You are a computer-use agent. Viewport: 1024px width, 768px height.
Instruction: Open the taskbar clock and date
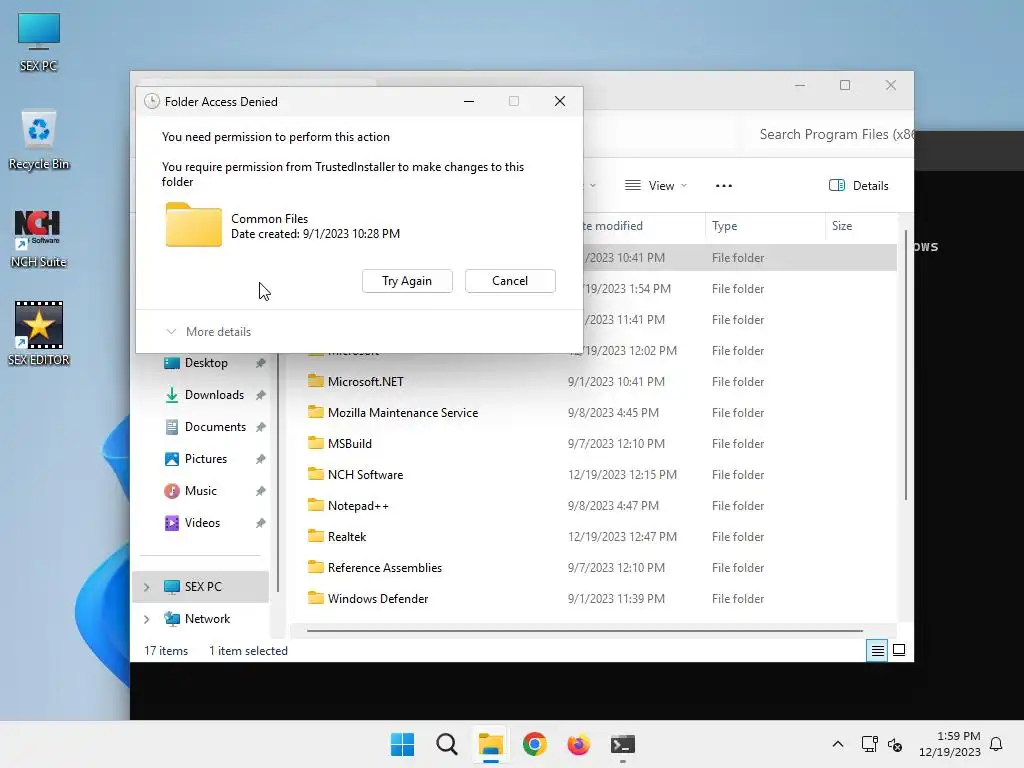(x=950, y=744)
